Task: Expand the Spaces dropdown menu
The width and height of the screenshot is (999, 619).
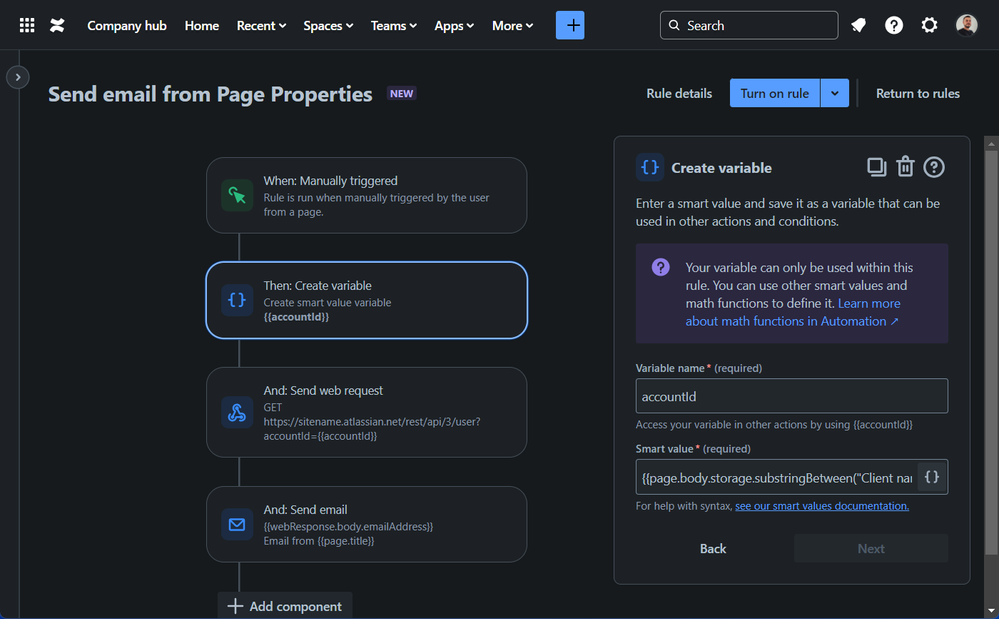Action: click(x=328, y=25)
